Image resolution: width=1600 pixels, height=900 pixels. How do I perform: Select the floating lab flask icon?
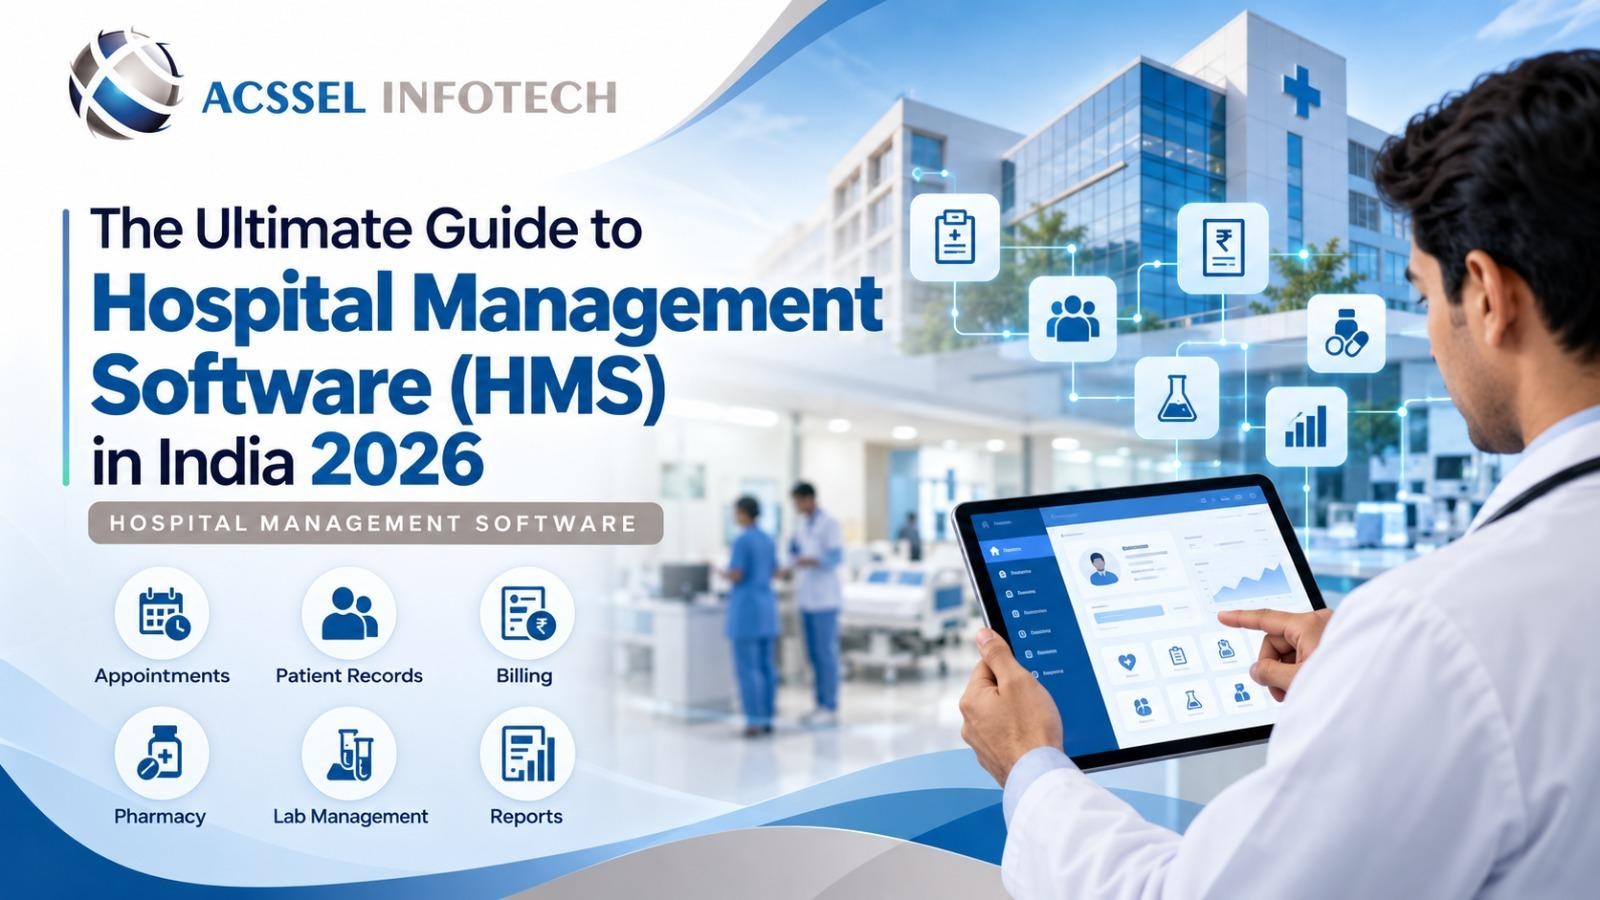point(1176,398)
